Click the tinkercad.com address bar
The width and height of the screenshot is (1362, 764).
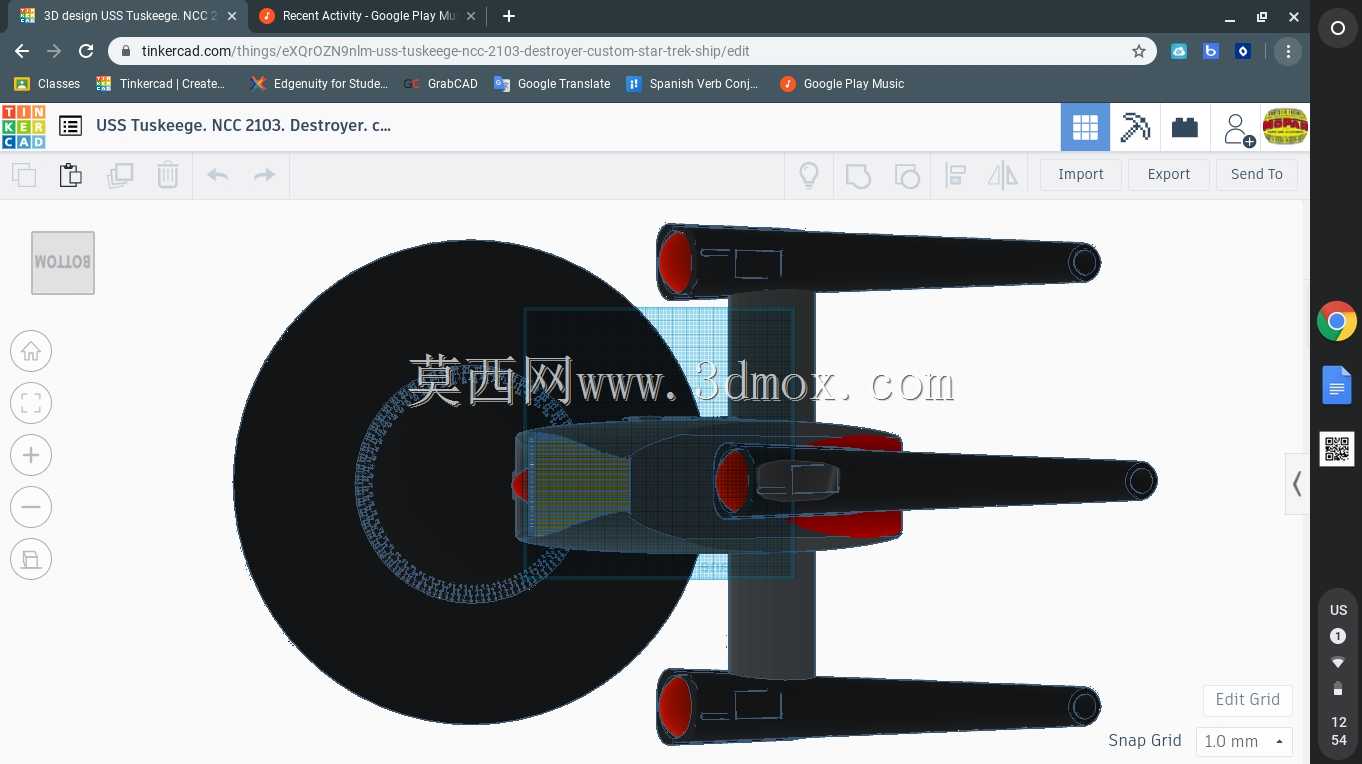(x=632, y=51)
